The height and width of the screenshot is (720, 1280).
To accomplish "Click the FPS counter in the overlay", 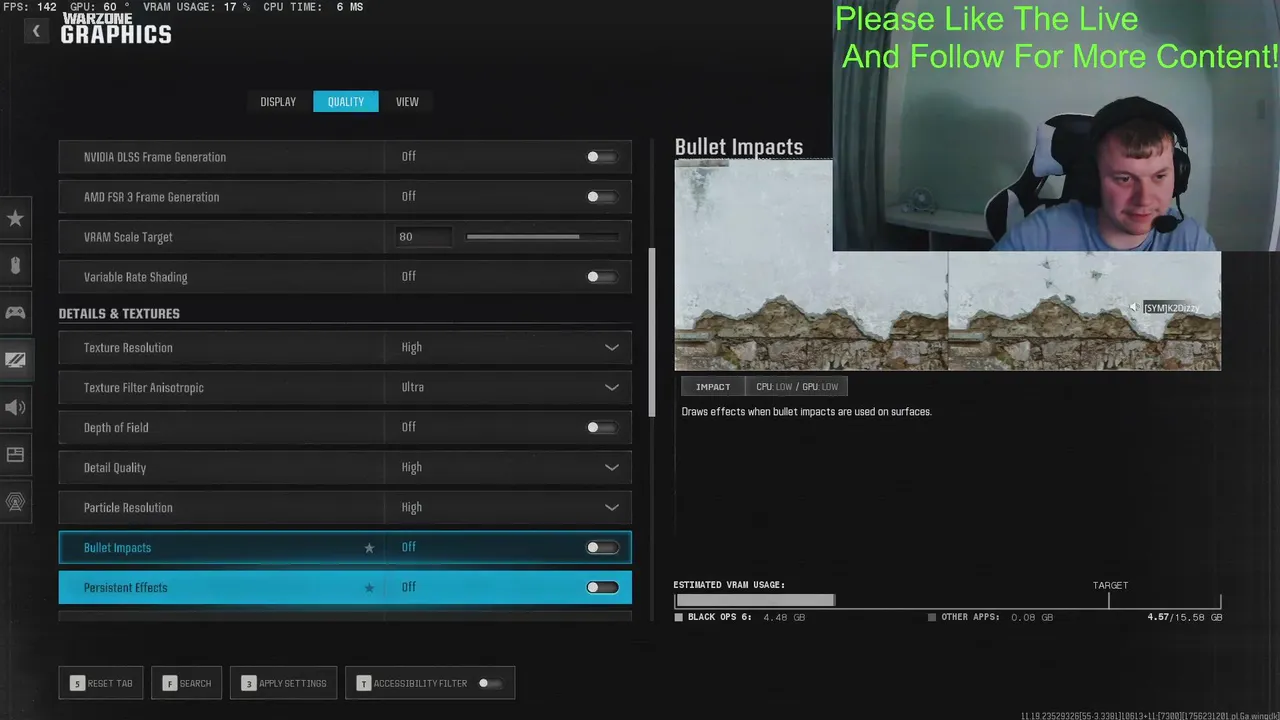I will 28,7.
